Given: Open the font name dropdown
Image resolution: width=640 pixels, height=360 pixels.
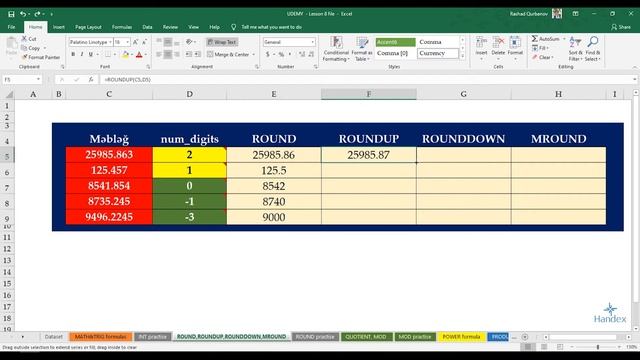Looking at the screenshot, I should [110, 42].
